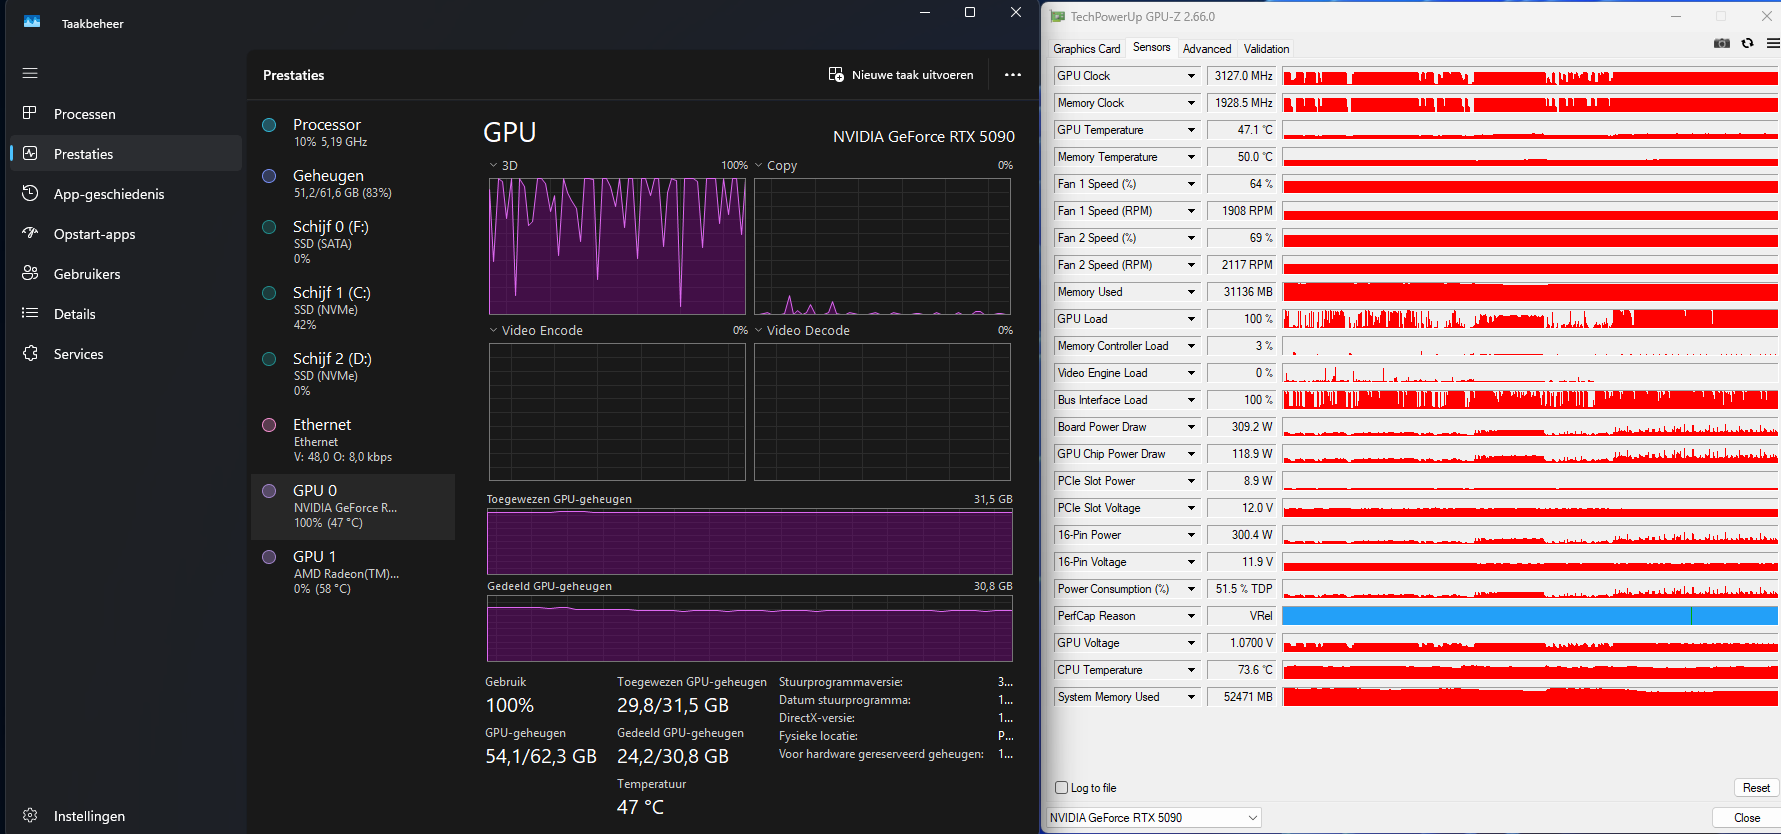Select the GPU 0 NVIDIA GeForce item
Image resolution: width=1781 pixels, height=834 pixels.
coord(353,507)
